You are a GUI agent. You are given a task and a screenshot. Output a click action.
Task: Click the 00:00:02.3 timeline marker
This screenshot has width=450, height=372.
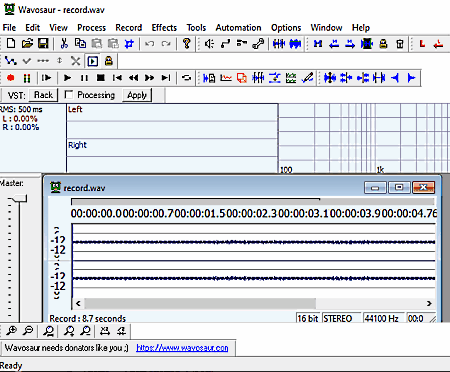[x=252, y=213]
